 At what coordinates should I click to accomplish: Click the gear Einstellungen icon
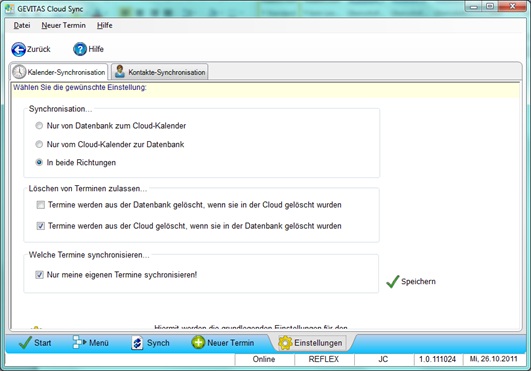point(285,343)
